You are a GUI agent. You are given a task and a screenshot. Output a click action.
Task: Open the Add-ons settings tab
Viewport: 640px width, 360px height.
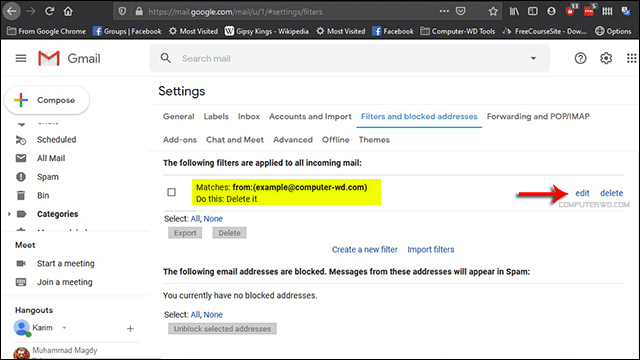coord(180,140)
